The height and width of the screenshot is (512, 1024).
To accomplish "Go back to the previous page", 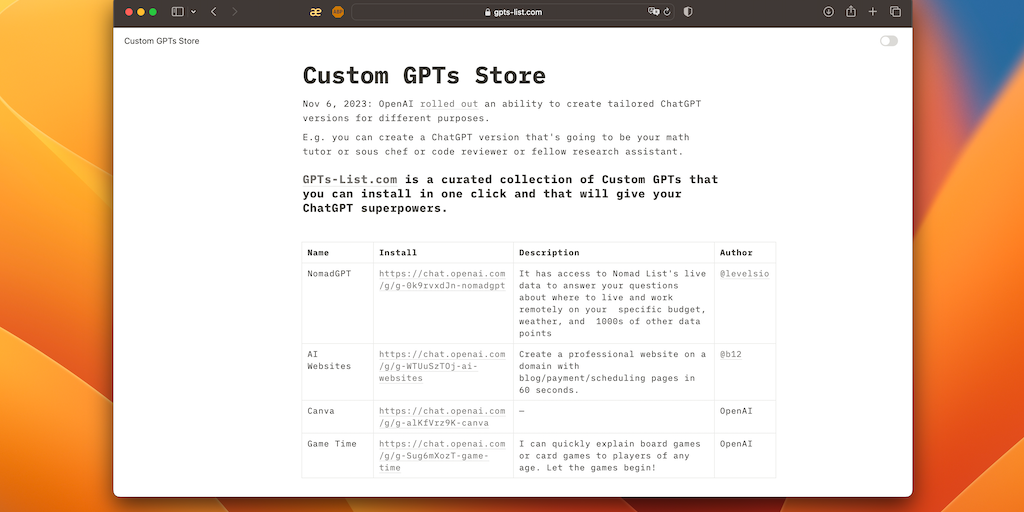I will [x=214, y=12].
